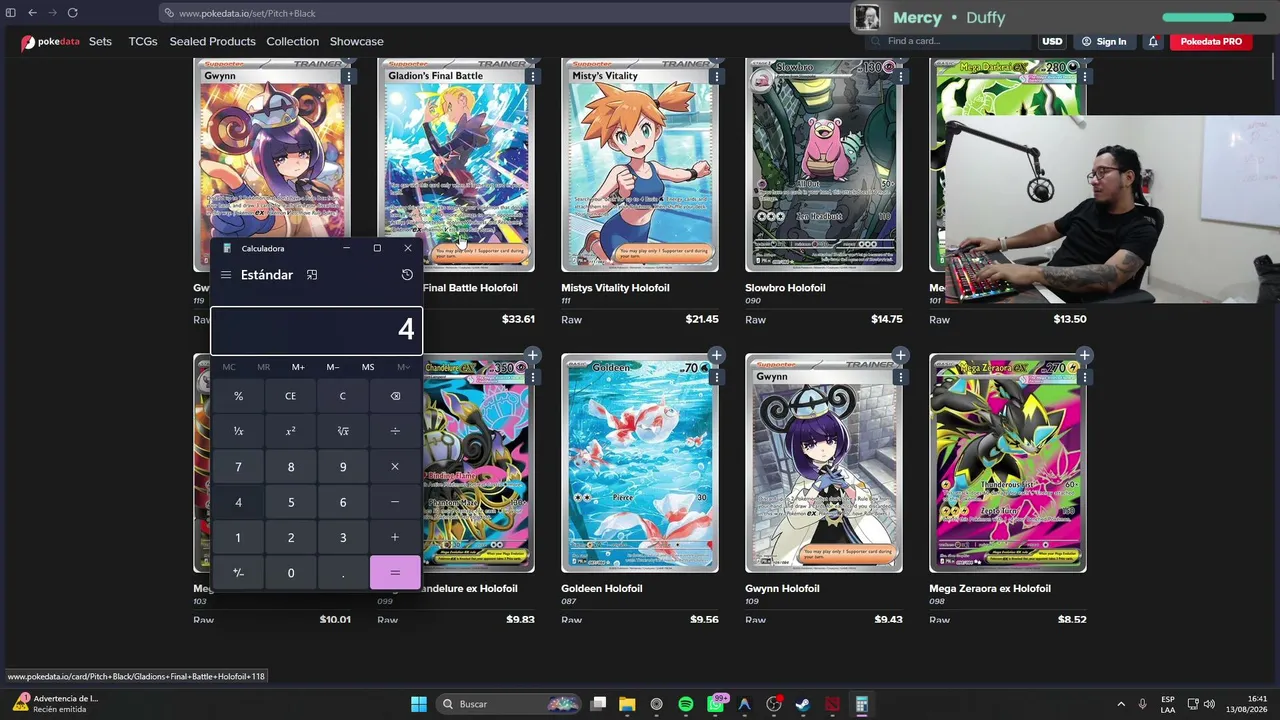Open the Windows Start menu

[x=419, y=704]
